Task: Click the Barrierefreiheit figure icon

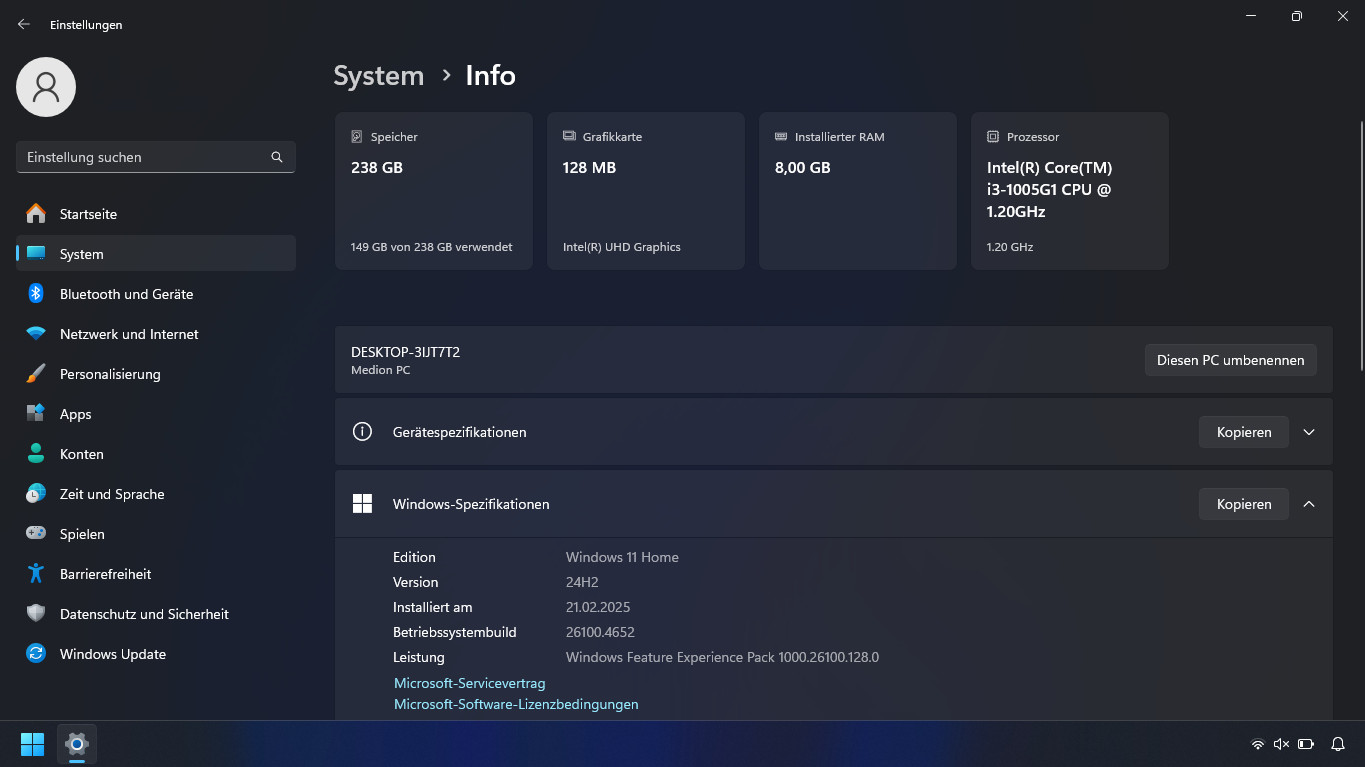Action: coord(36,574)
